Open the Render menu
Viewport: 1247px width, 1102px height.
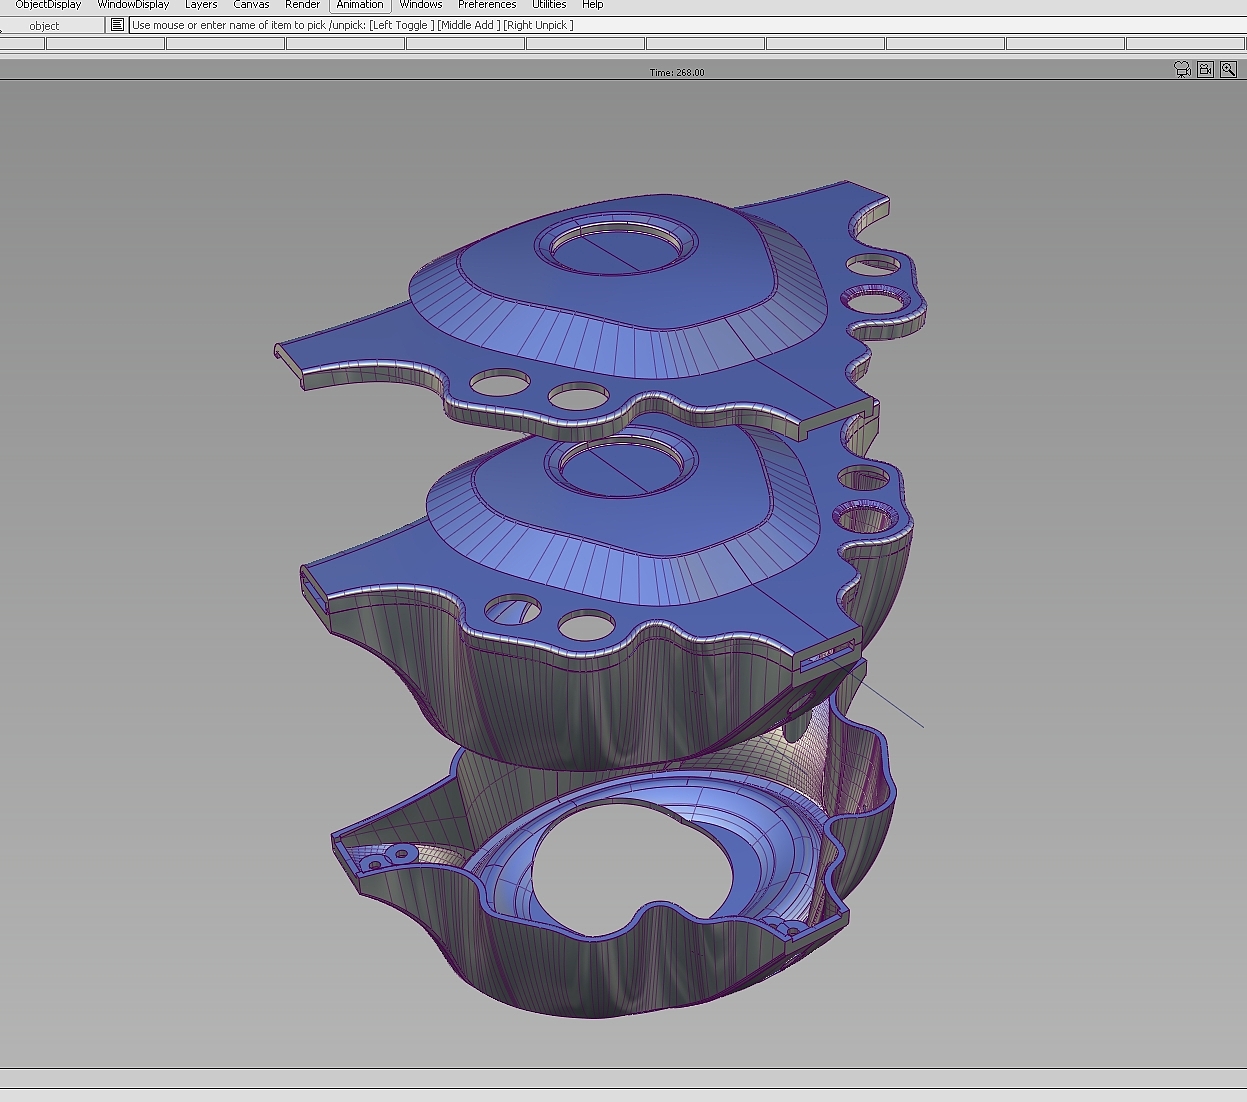(x=302, y=5)
